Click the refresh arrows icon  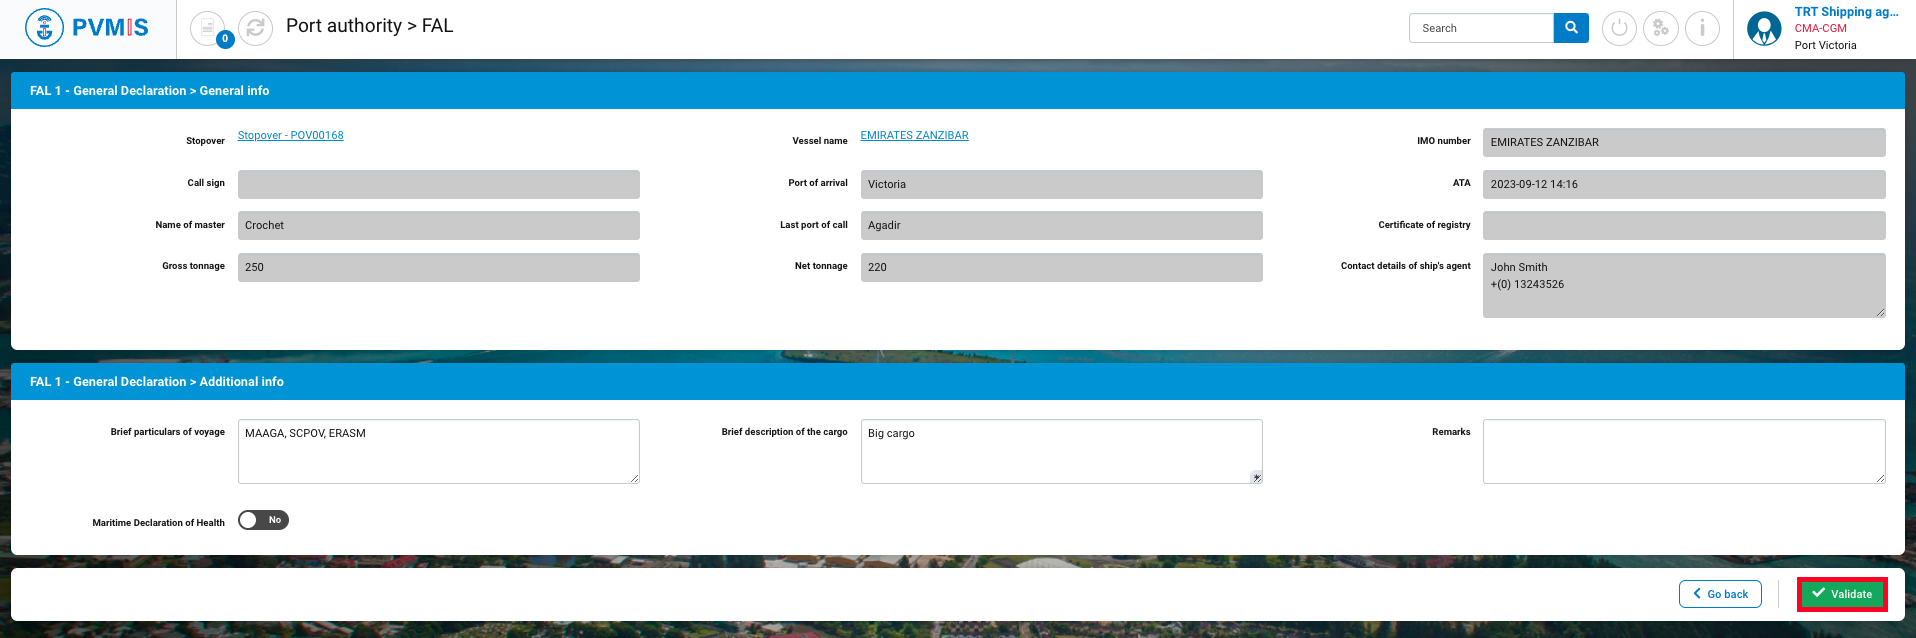255,28
